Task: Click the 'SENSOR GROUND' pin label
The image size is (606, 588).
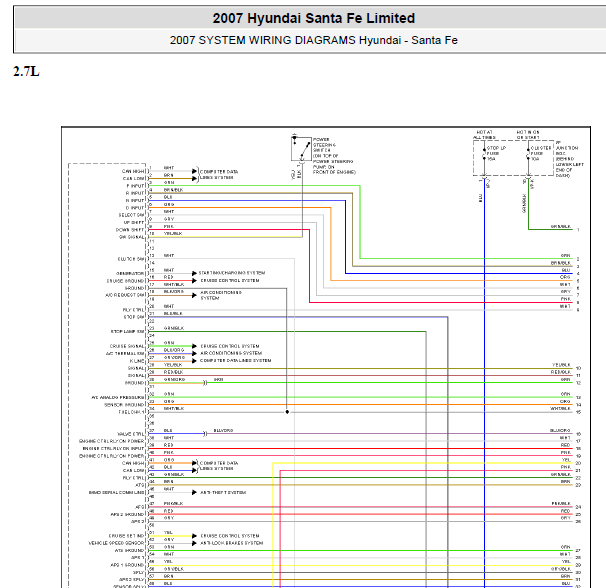Action: click(x=124, y=405)
